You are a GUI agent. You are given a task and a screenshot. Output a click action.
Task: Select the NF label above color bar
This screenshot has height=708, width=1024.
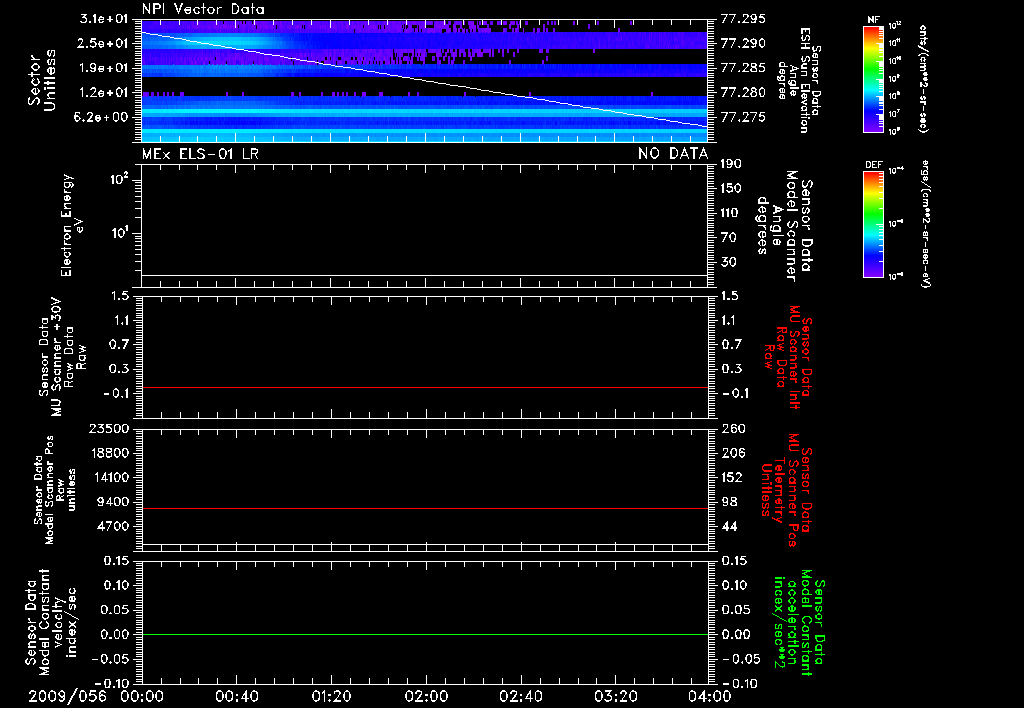pyautogui.click(x=873, y=20)
